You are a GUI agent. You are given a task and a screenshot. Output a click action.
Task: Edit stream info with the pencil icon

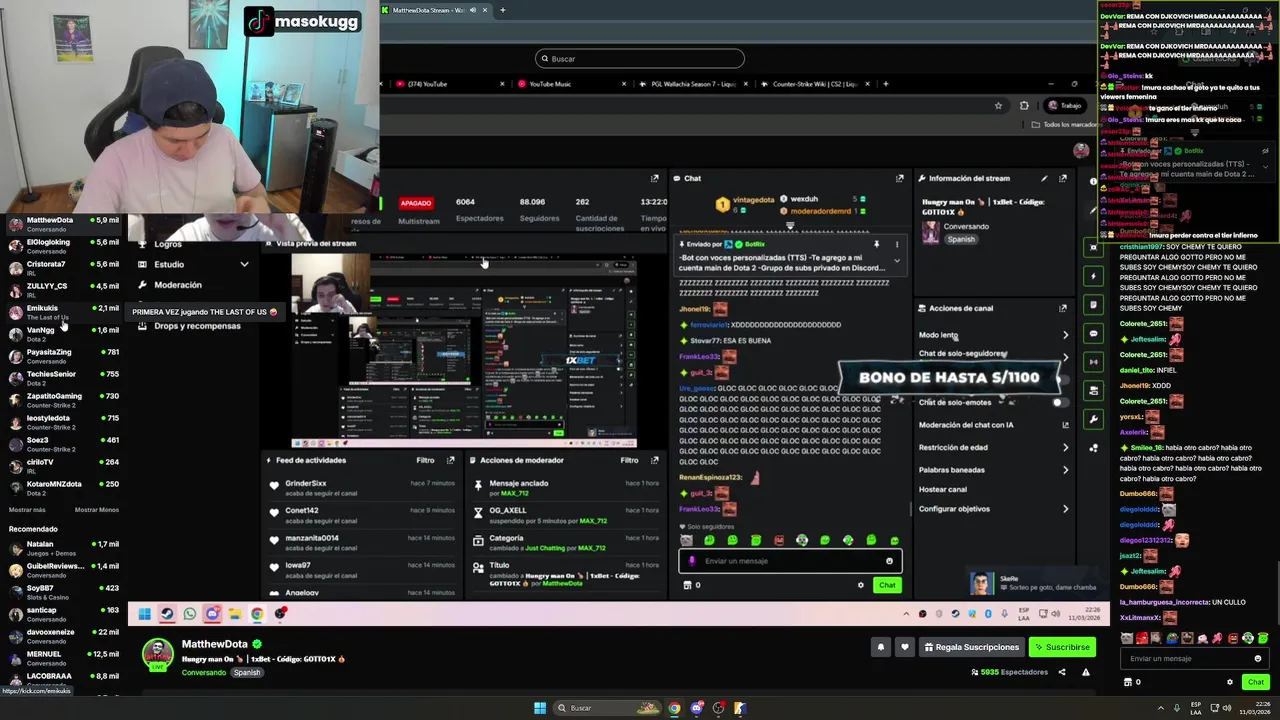pyautogui.click(x=1044, y=178)
